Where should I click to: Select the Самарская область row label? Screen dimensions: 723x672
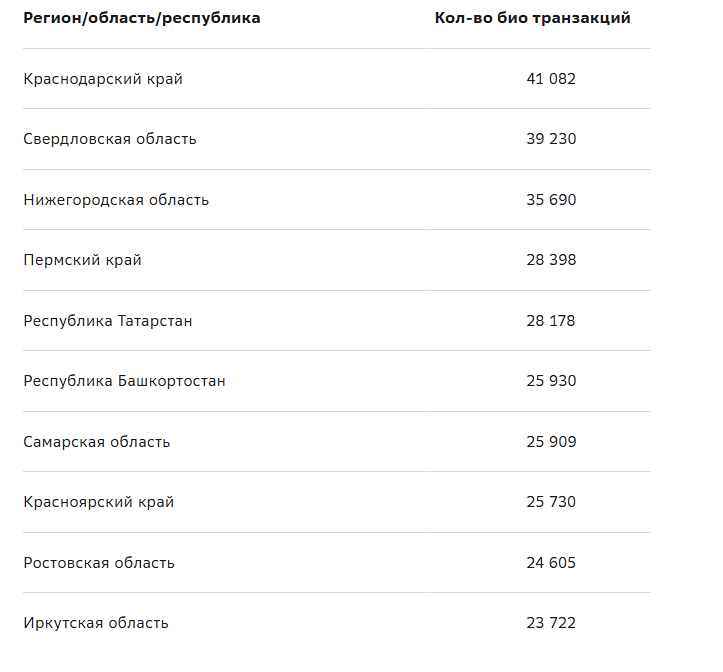pos(97,442)
